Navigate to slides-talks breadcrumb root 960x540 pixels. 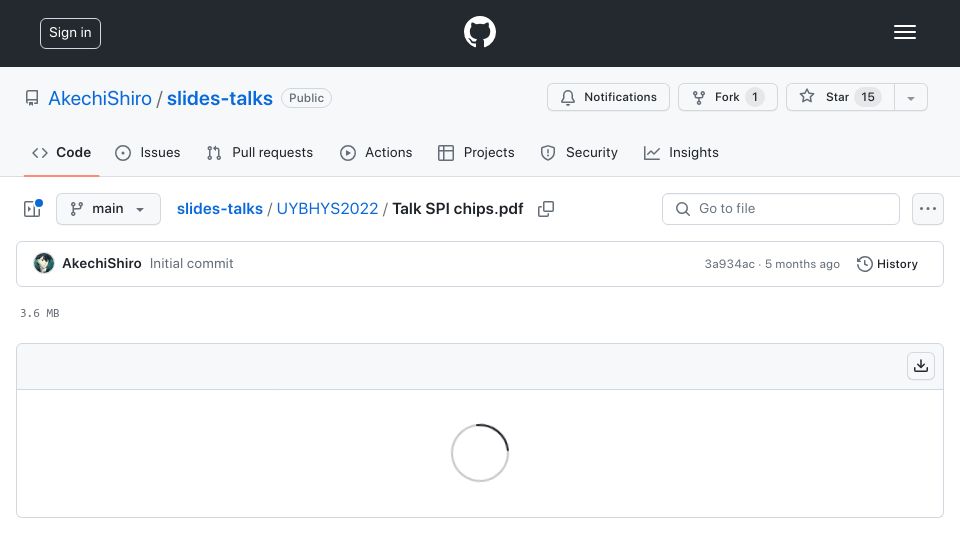coord(220,209)
